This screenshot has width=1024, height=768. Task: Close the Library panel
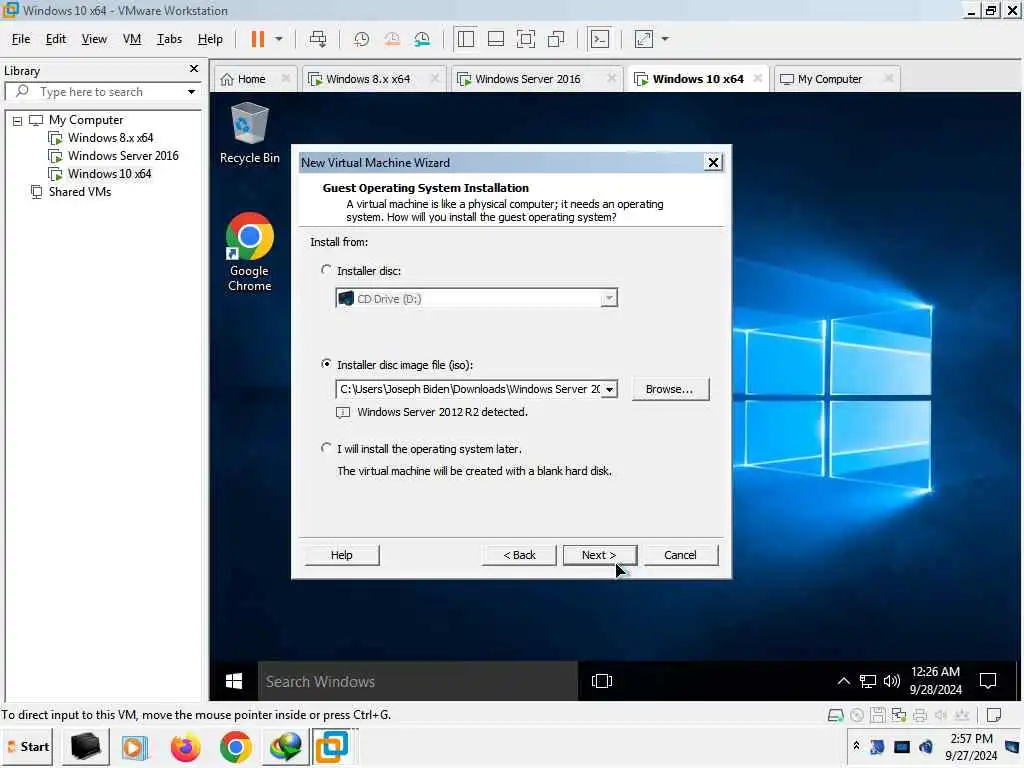click(194, 69)
